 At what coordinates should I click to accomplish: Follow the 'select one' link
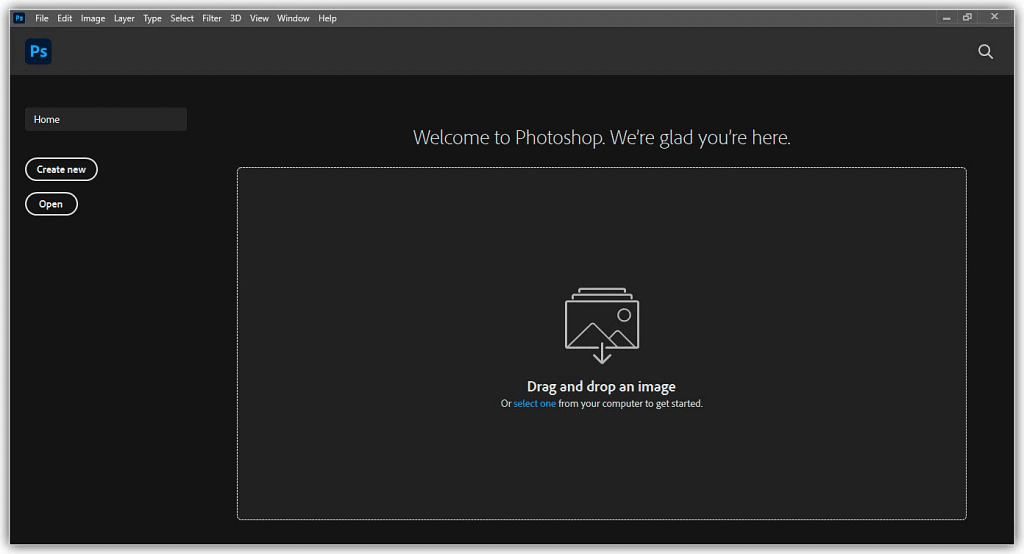pyautogui.click(x=534, y=404)
